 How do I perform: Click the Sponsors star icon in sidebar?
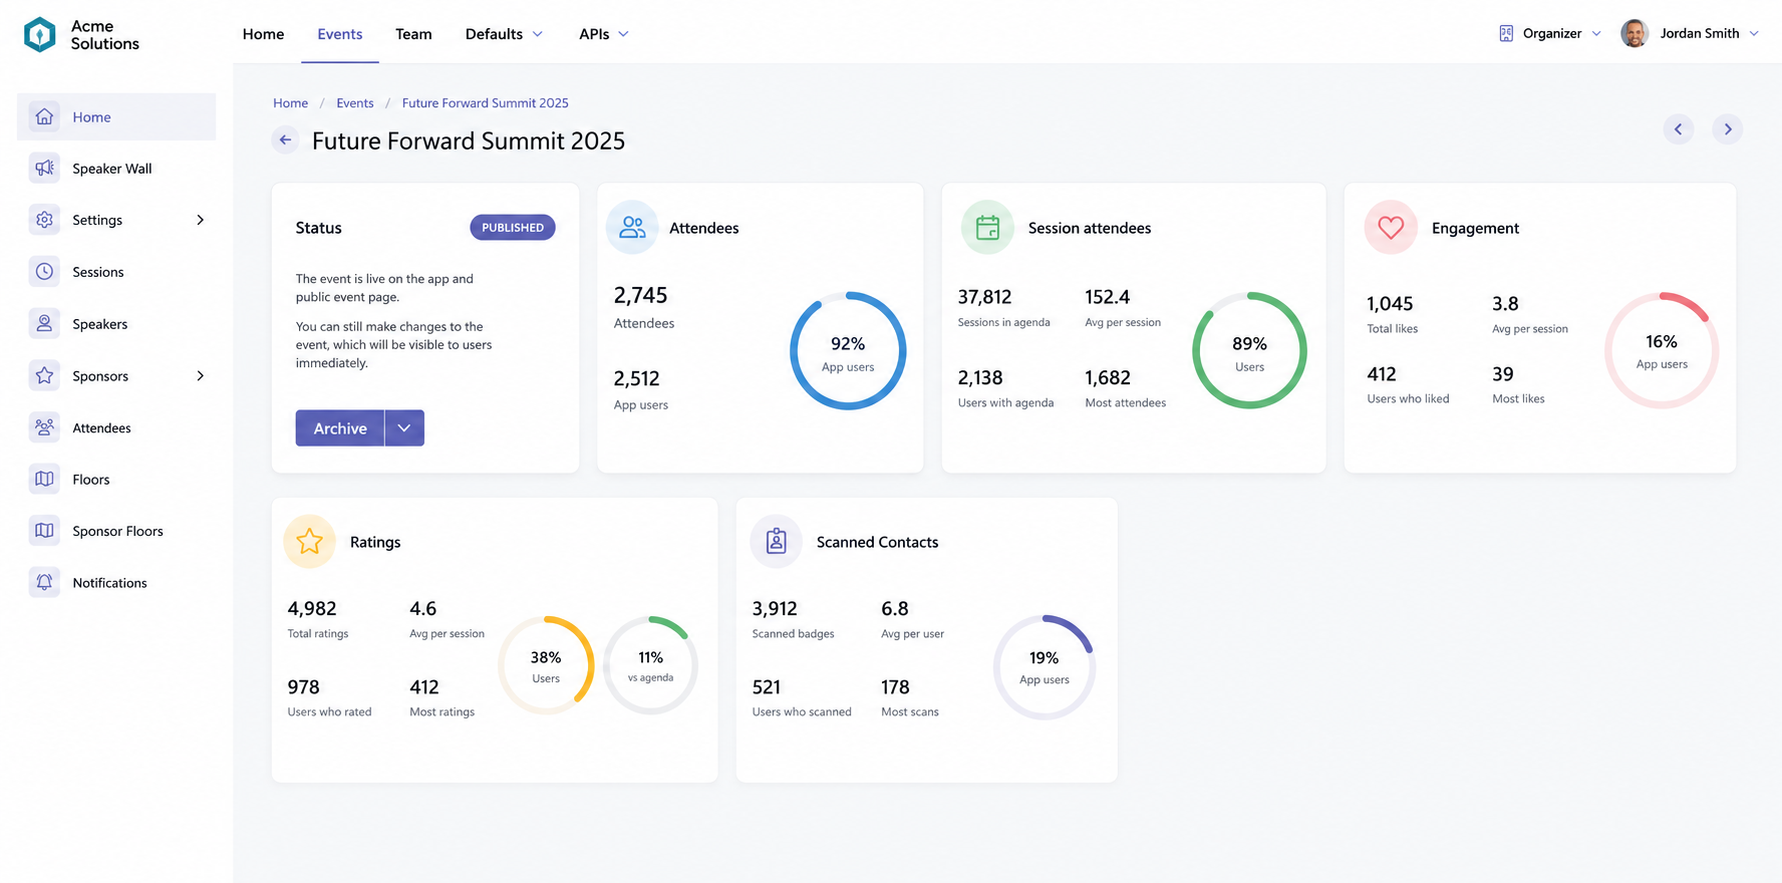coord(44,376)
